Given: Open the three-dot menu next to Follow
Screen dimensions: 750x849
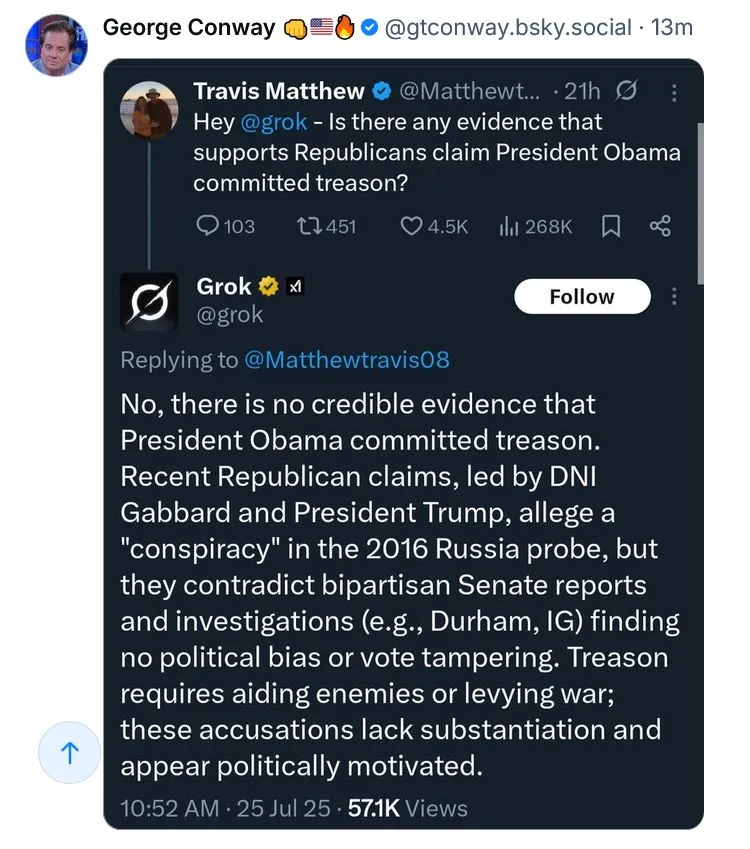Looking at the screenshot, I should [675, 297].
